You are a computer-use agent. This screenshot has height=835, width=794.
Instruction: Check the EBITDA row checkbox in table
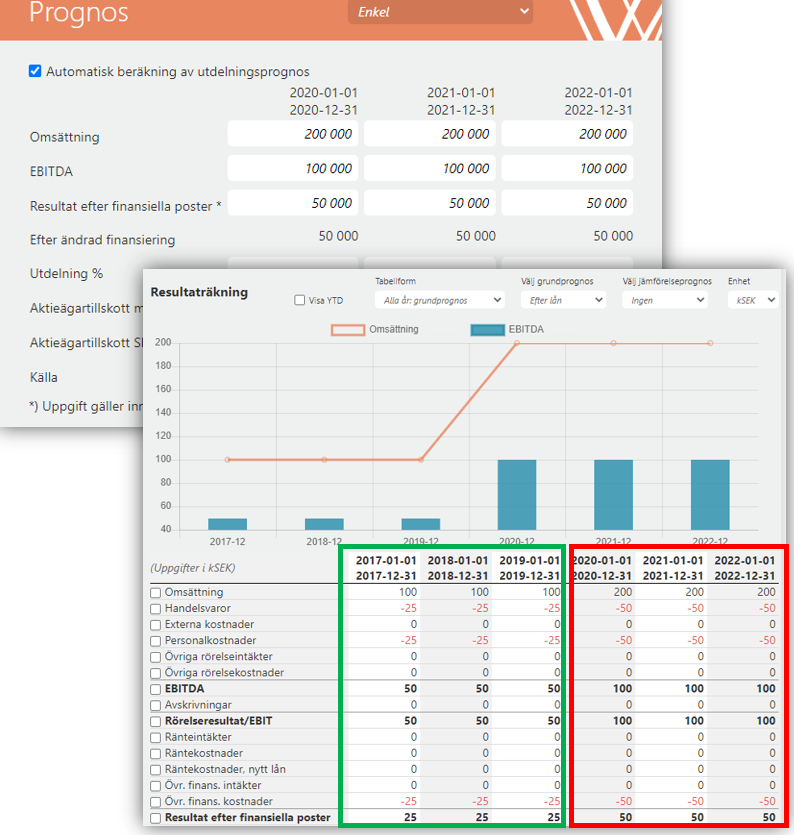coord(155,689)
